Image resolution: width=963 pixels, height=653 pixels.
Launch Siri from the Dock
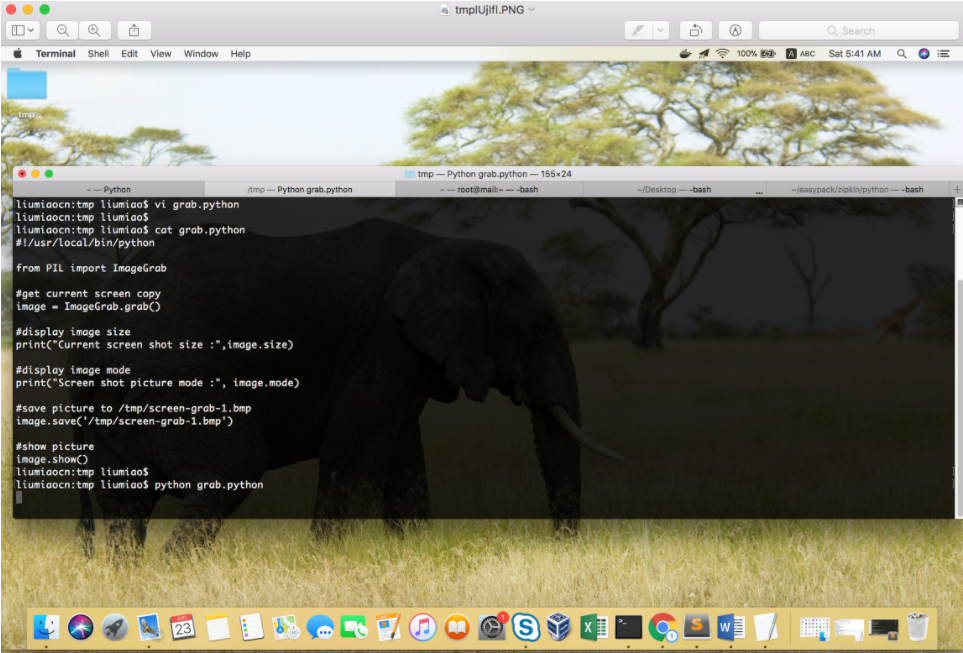pos(80,627)
